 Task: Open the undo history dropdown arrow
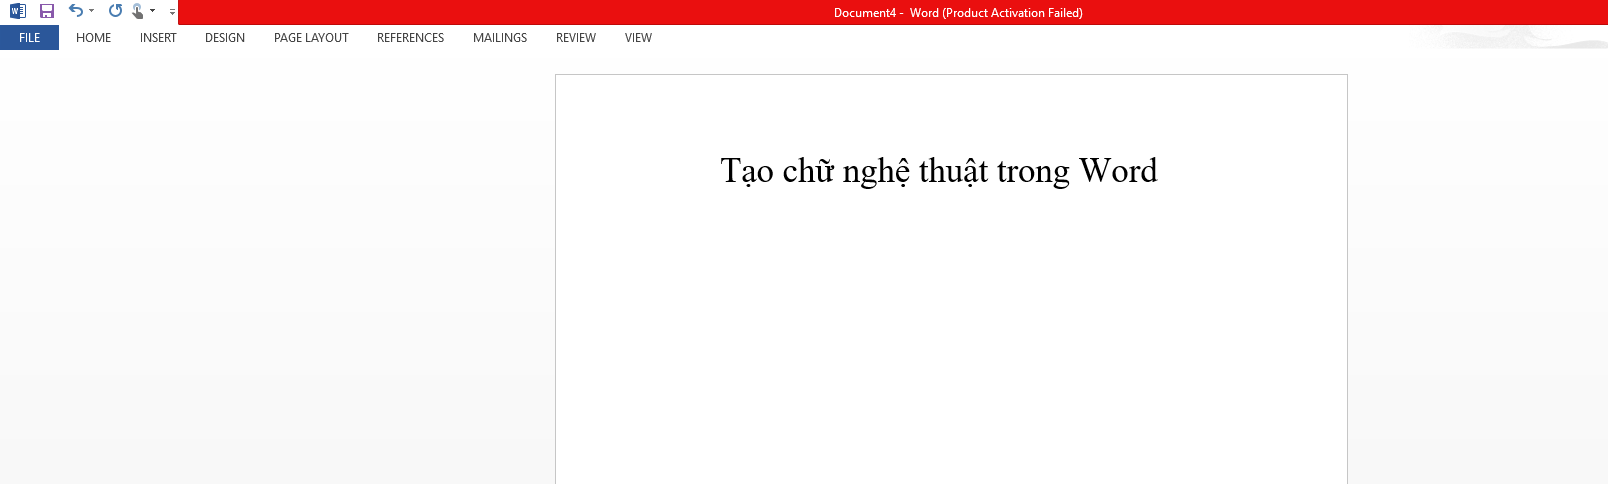[x=91, y=11]
